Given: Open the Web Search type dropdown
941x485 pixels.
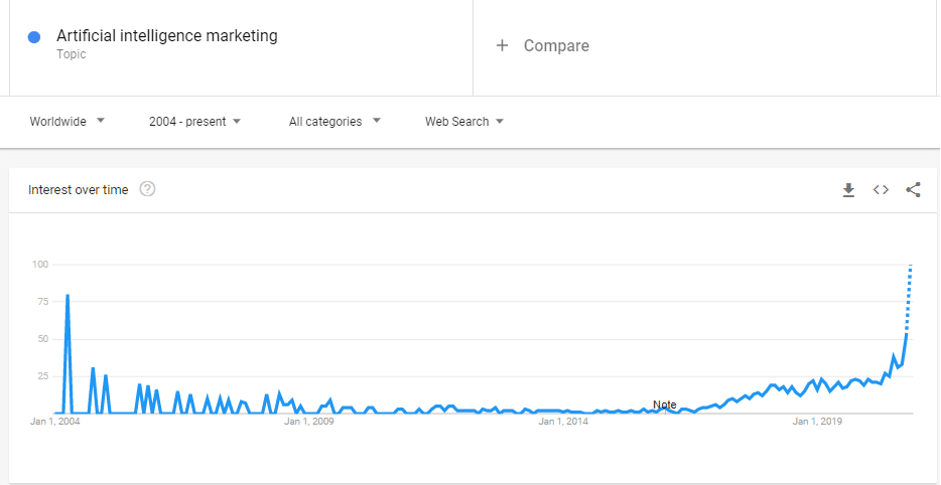Looking at the screenshot, I should click(464, 122).
